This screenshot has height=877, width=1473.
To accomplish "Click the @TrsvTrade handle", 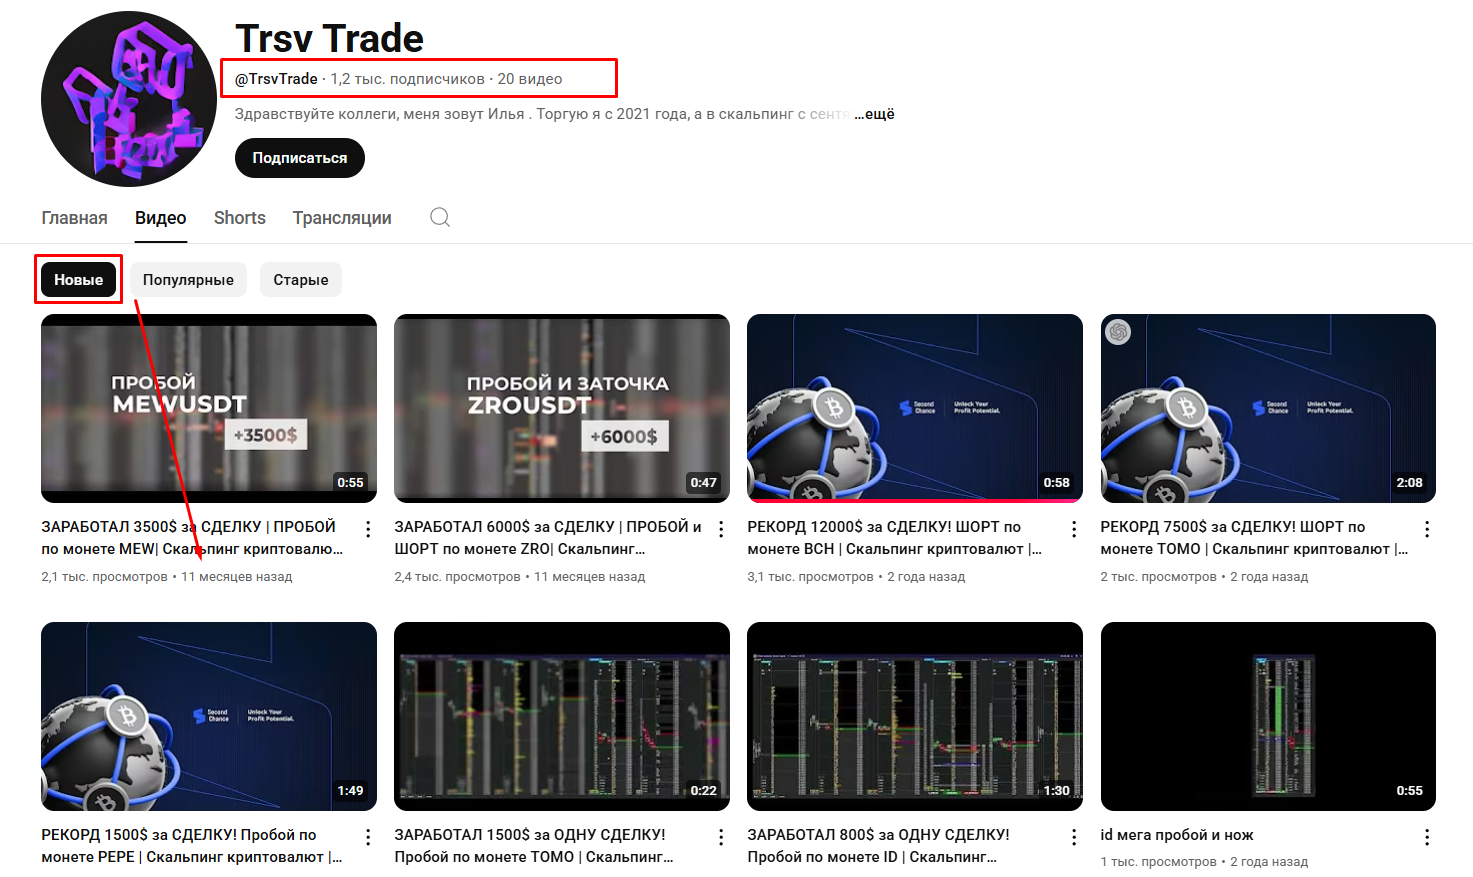I will (x=276, y=79).
